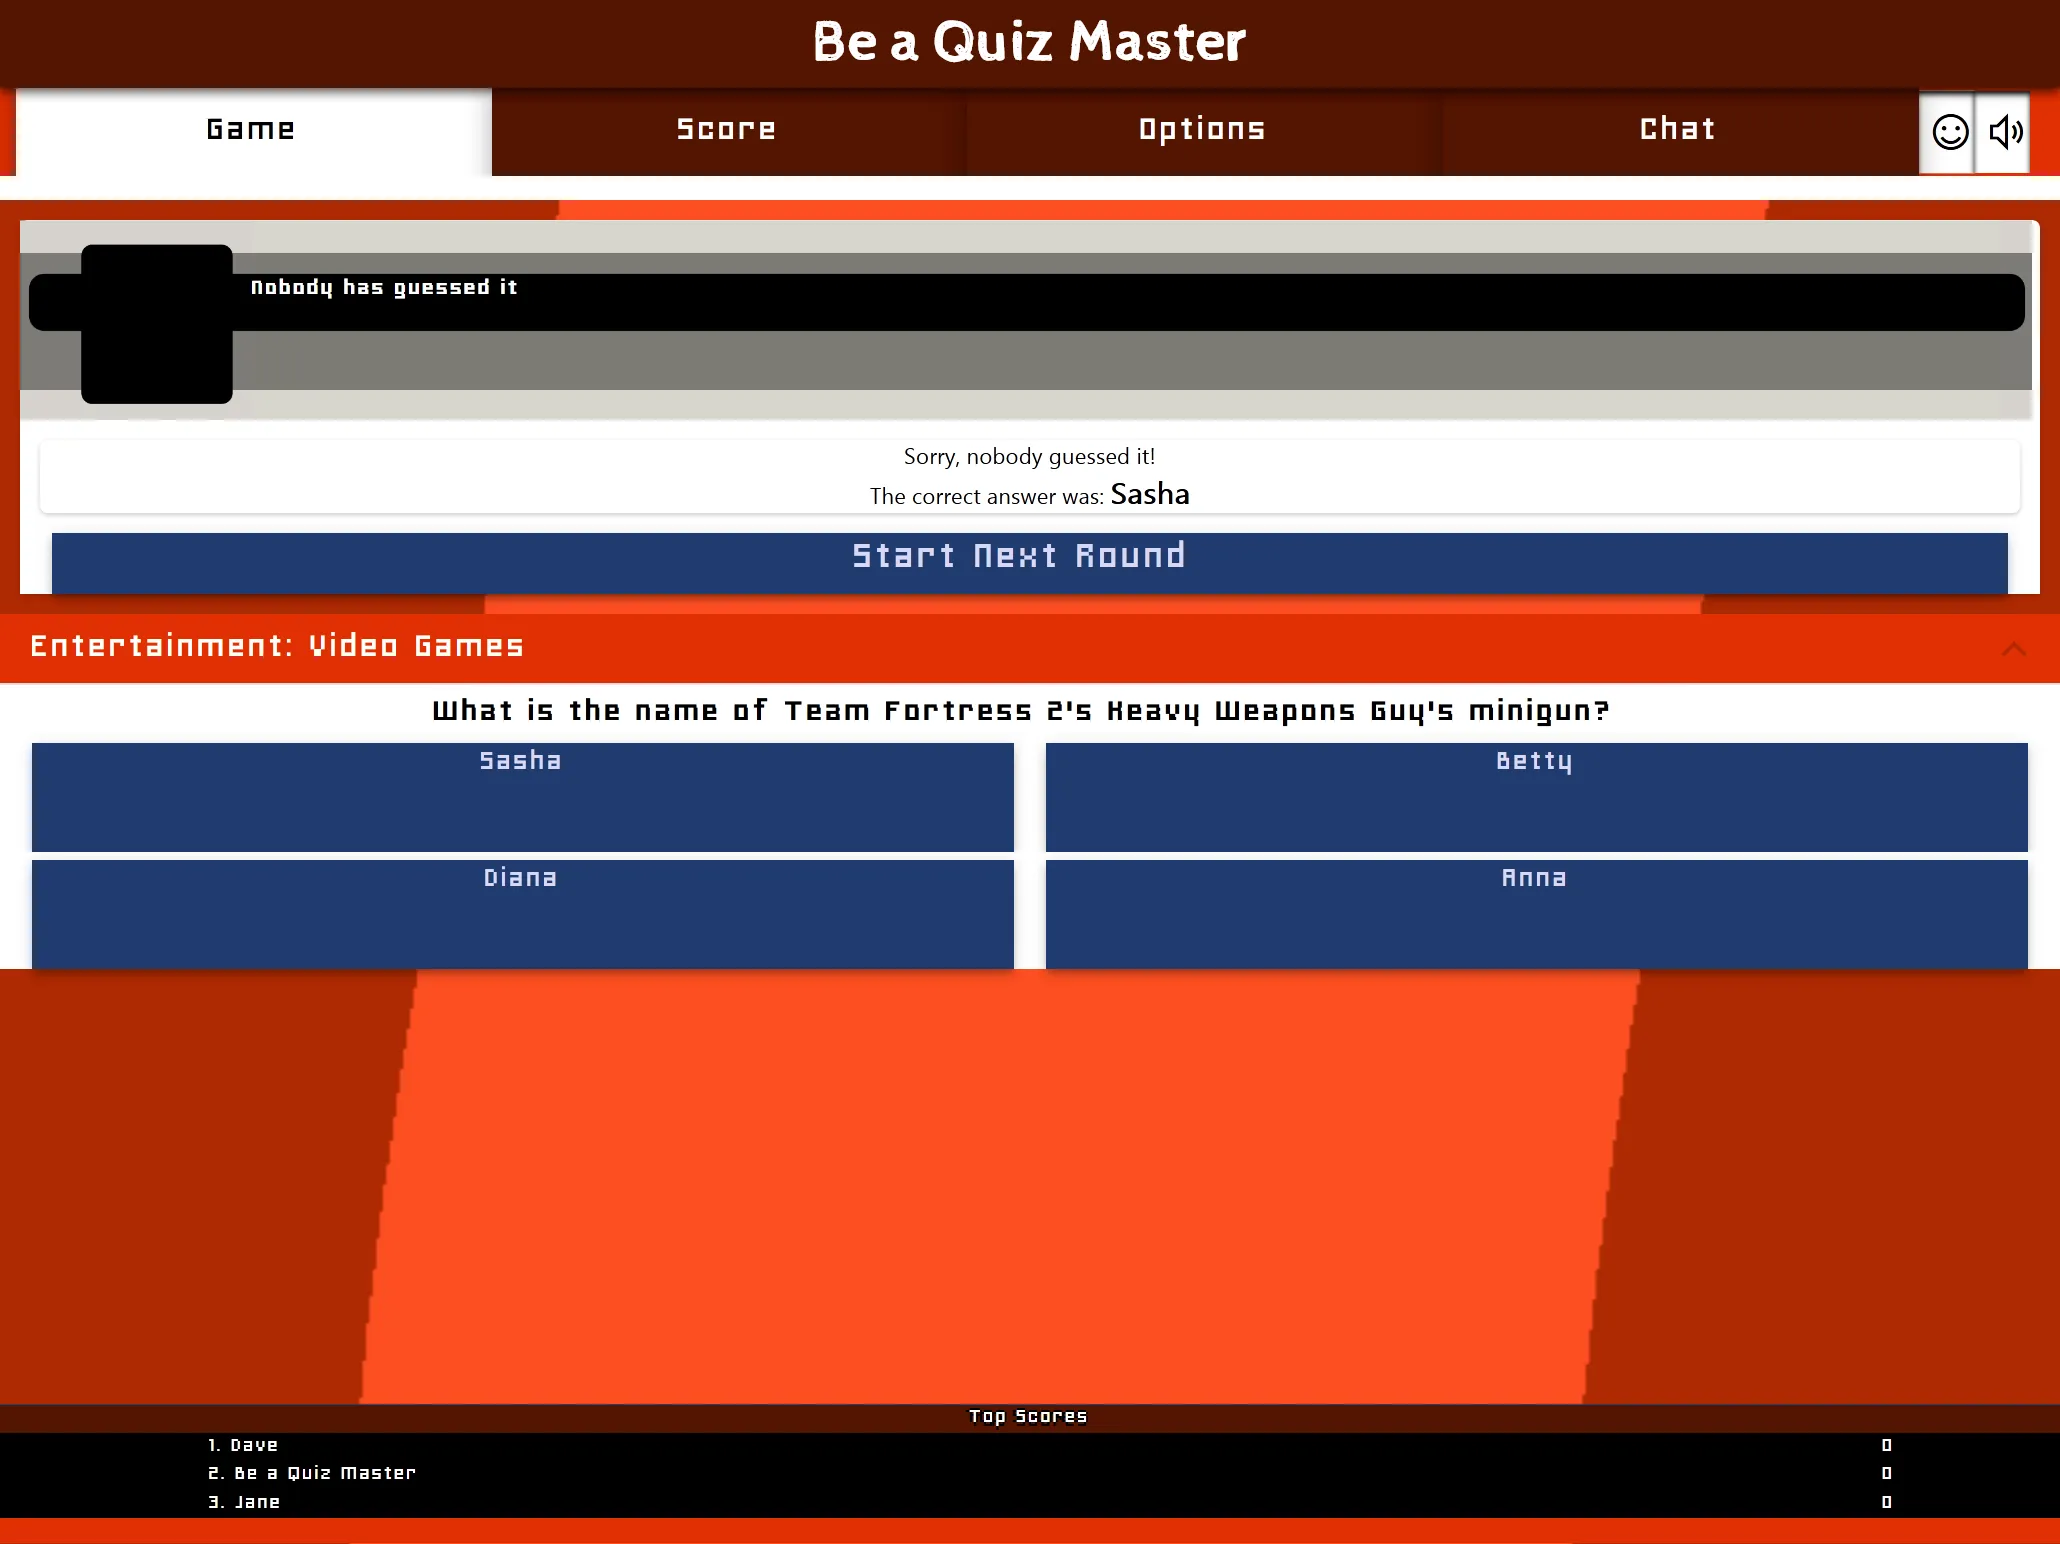Click the Options menu tab
The width and height of the screenshot is (2060, 1544).
(1202, 130)
